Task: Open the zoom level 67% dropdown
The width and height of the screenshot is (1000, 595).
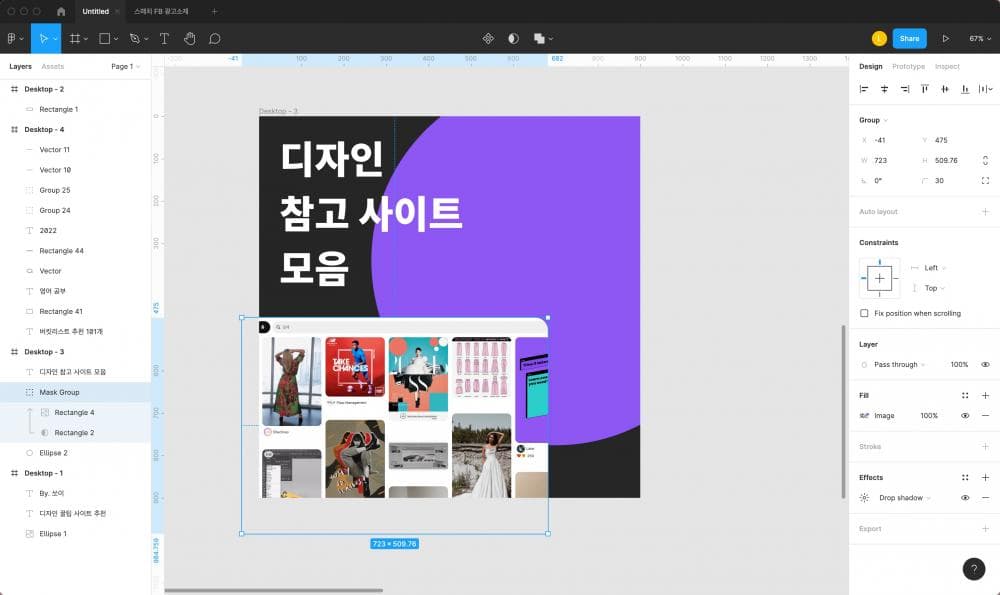Action: 978,38
